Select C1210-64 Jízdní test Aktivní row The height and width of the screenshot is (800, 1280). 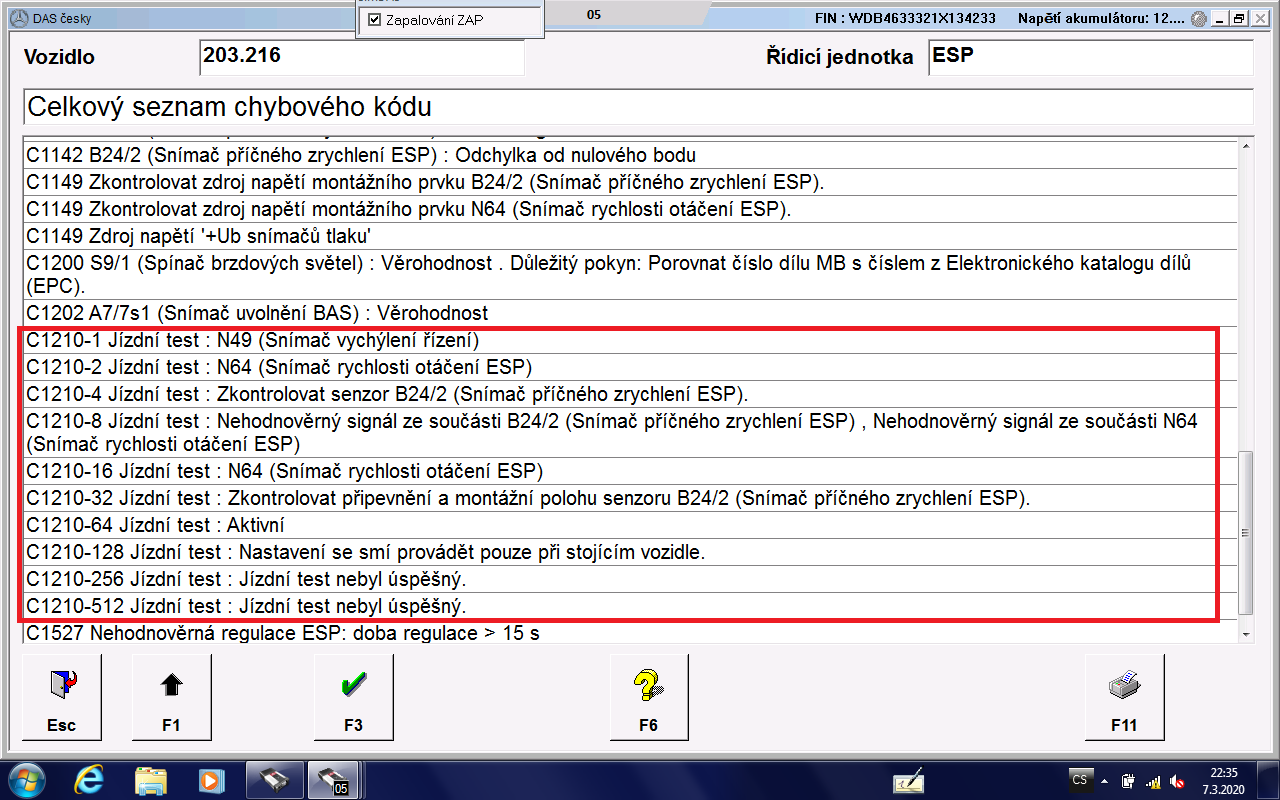coord(629,525)
